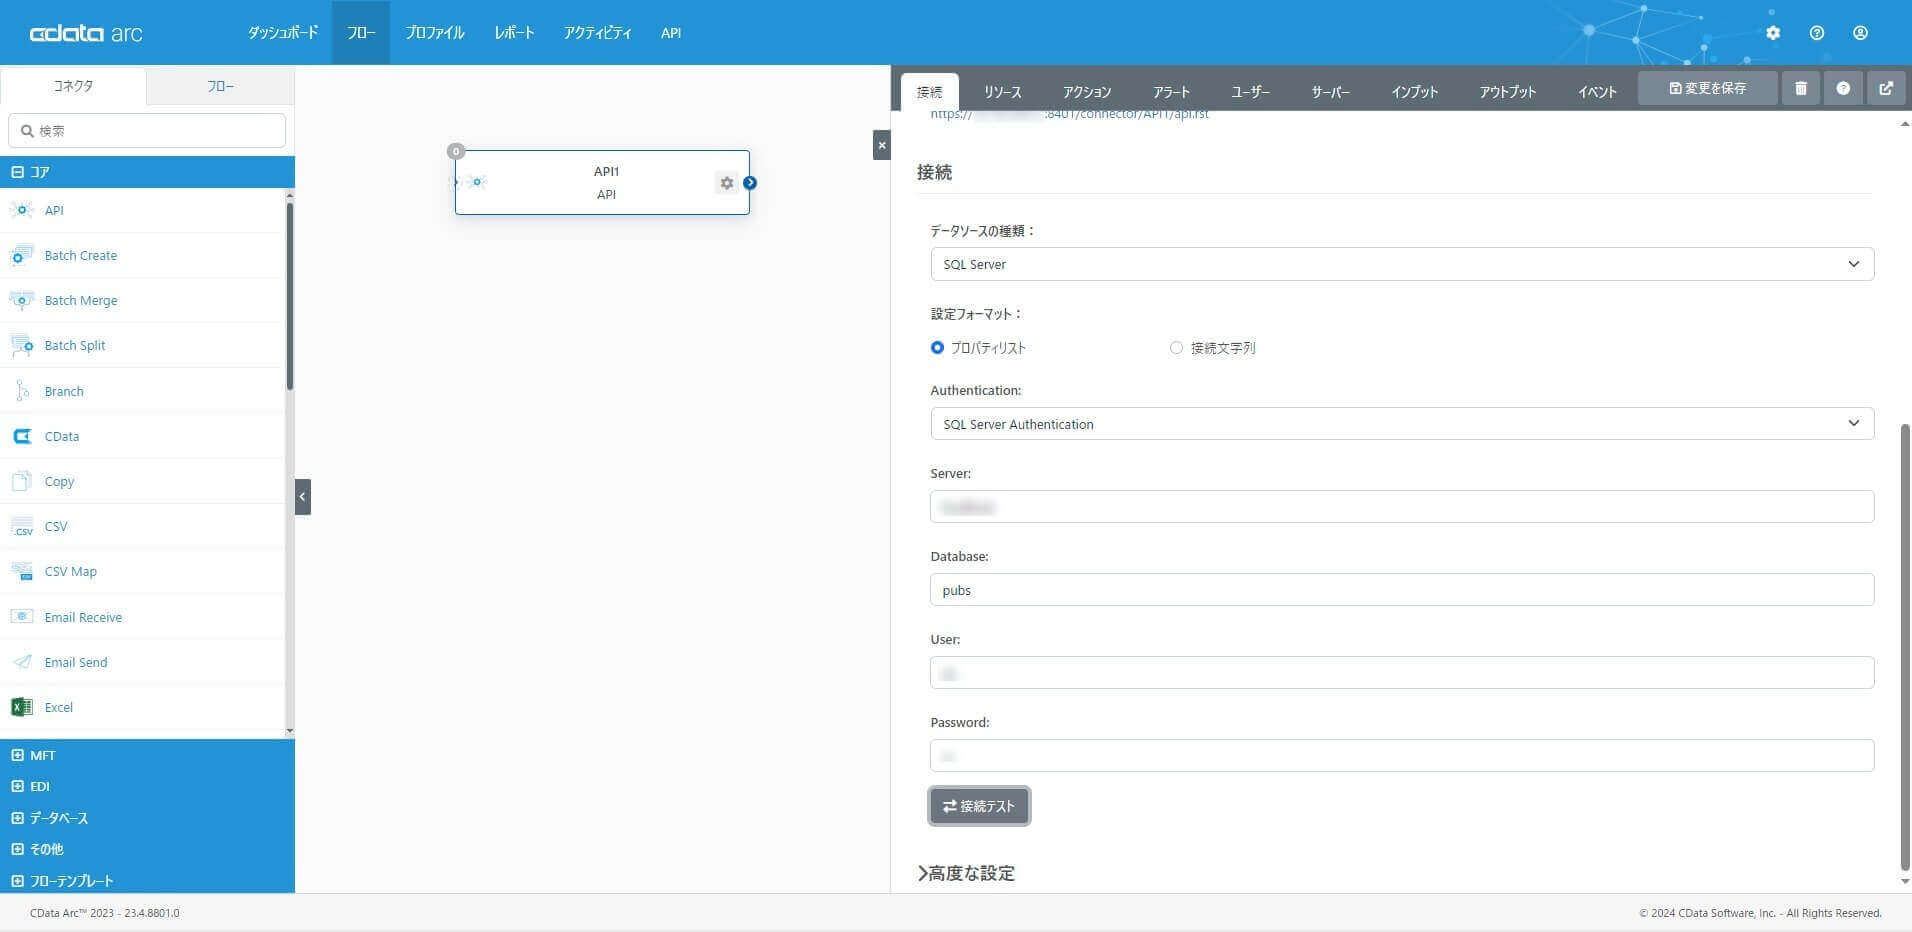Image resolution: width=1912 pixels, height=932 pixels.
Task: Click the Password input field
Action: [1402, 756]
